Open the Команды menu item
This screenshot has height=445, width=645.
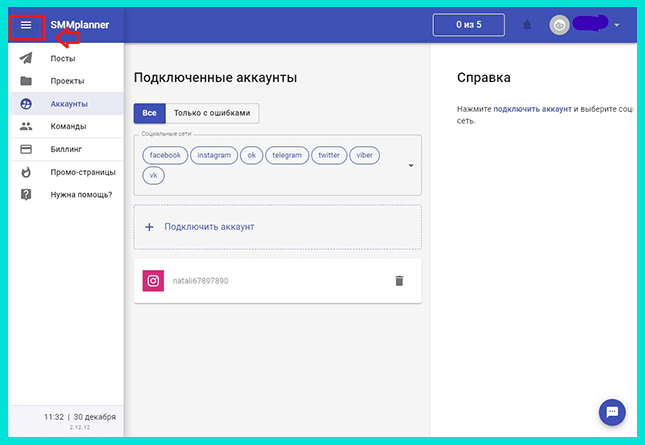(68, 126)
